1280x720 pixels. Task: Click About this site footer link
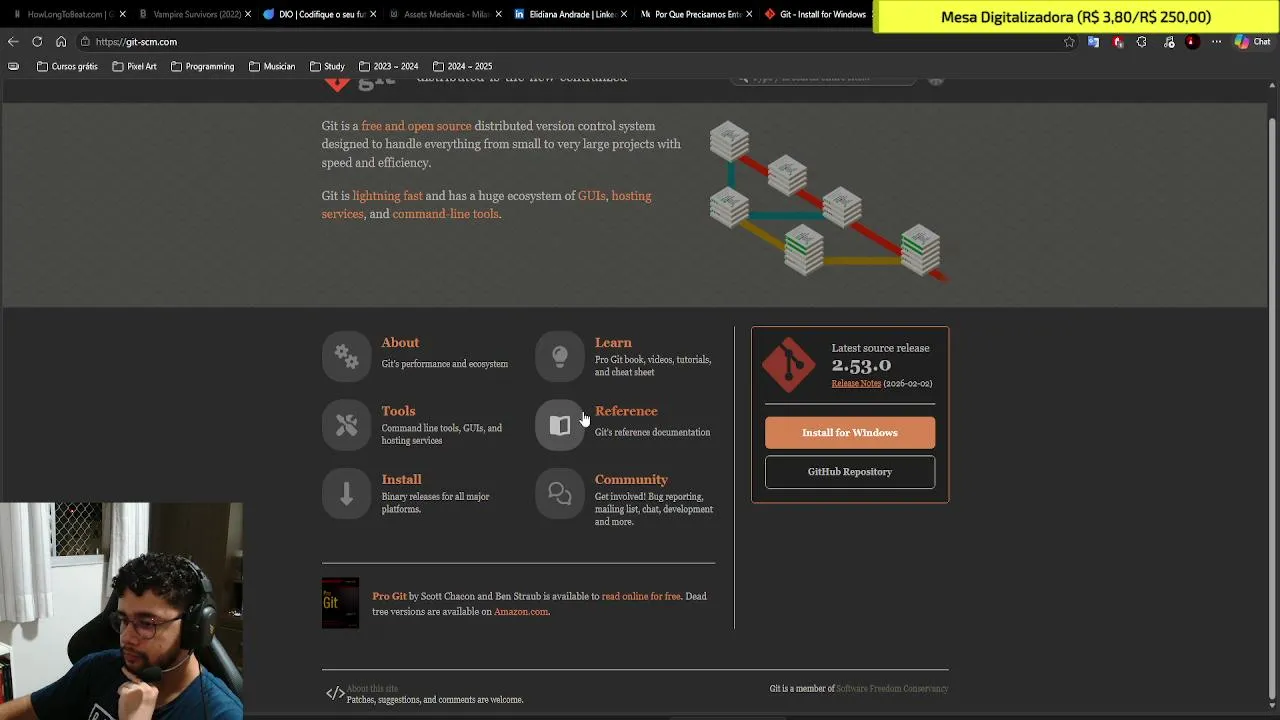[x=372, y=689]
